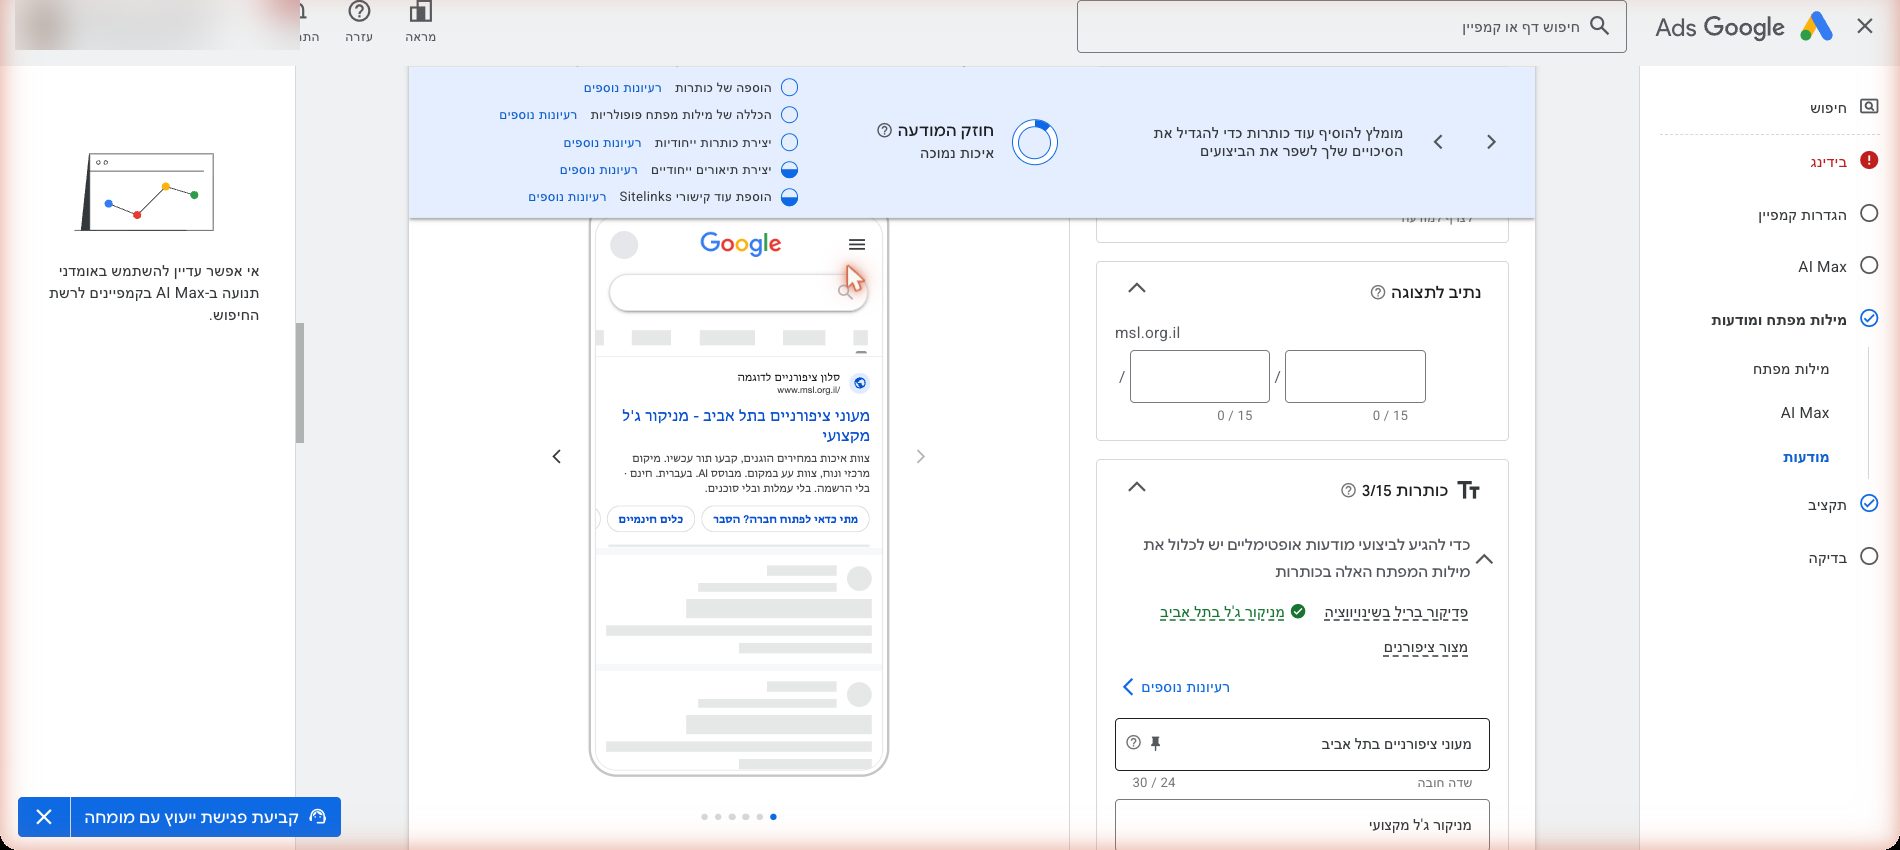Open רעיונות נוספים link for יצירת כותרות ייחודיות
The image size is (1900, 850).
click(x=602, y=143)
